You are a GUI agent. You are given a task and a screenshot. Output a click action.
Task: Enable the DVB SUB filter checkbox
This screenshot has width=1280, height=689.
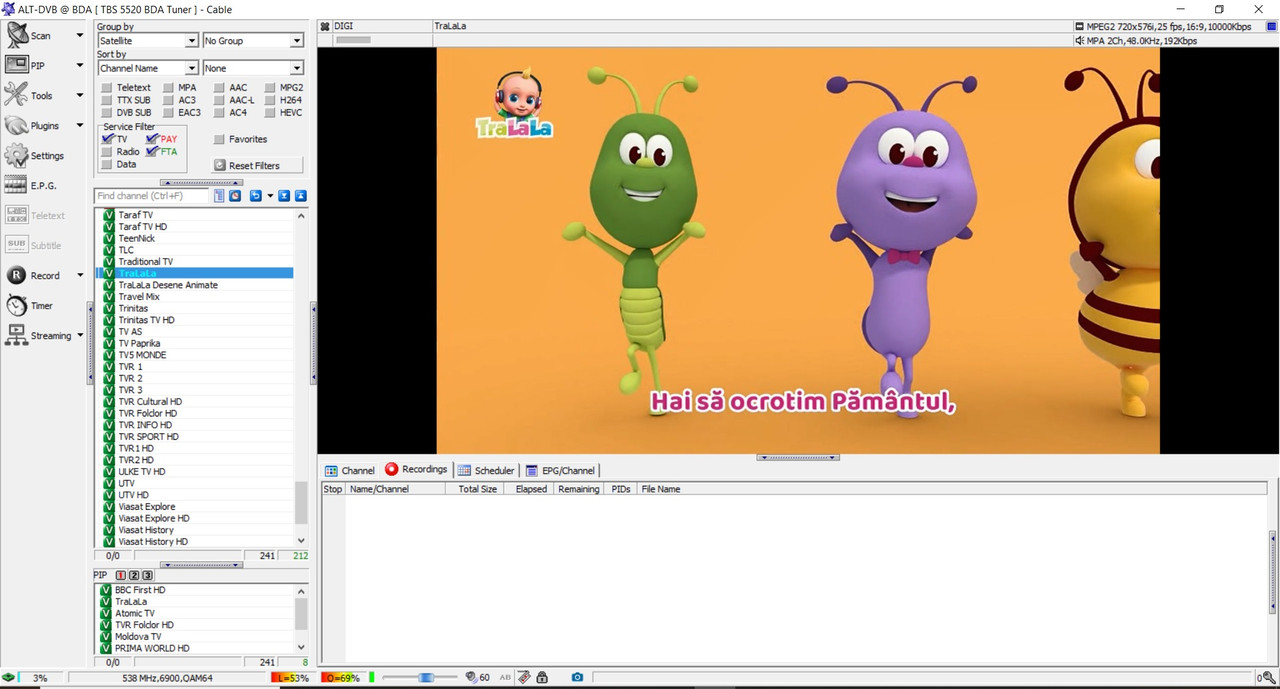pyautogui.click(x=107, y=113)
